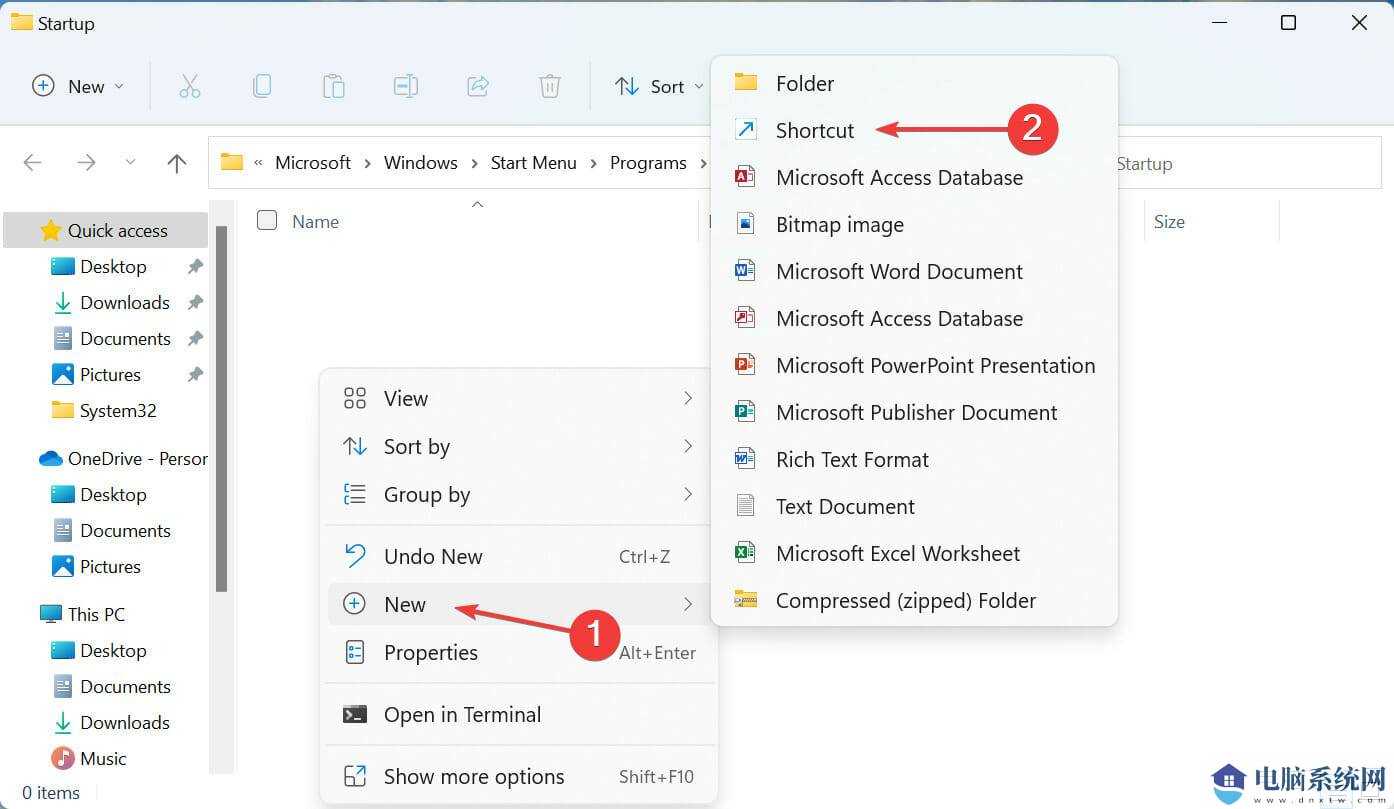This screenshot has width=1394, height=809.
Task: Select Microsoft Excel Worksheet in submenu
Action: [914, 554]
